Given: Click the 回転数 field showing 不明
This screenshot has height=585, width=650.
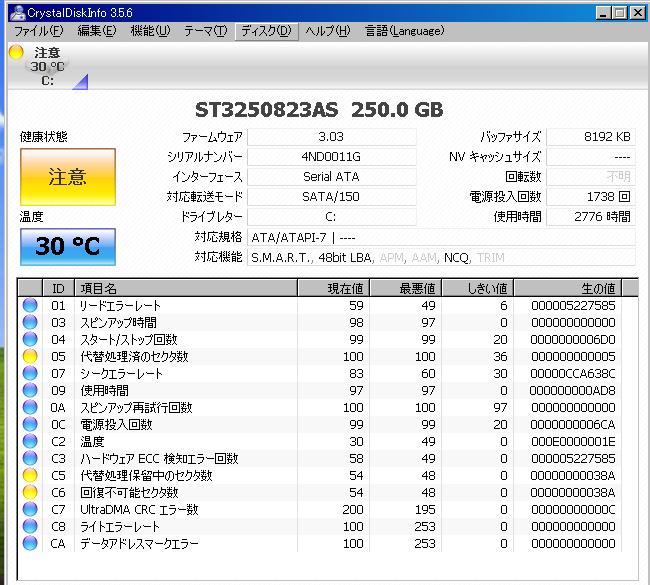Looking at the screenshot, I should tap(591, 177).
